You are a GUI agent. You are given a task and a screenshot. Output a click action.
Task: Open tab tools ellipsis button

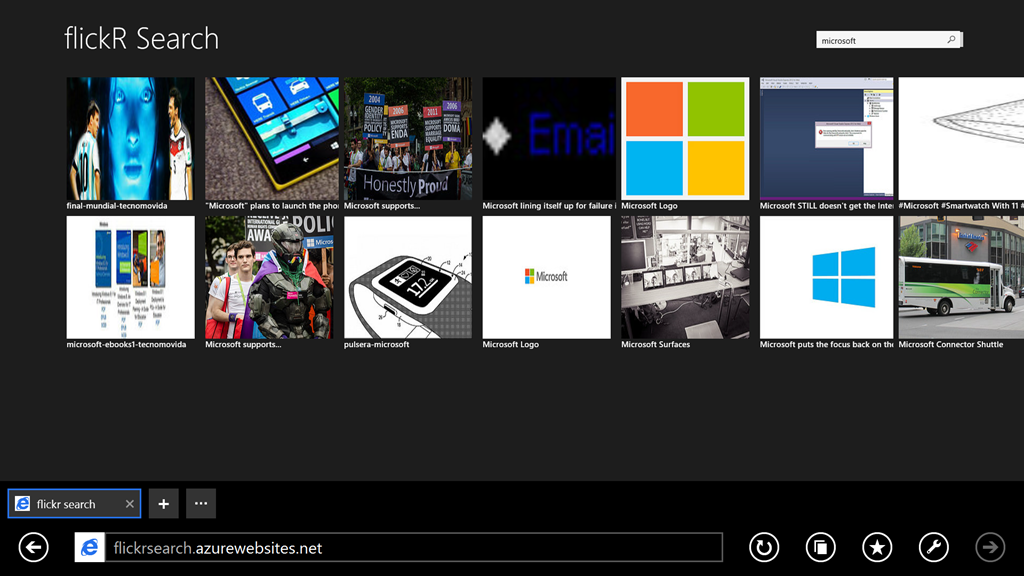200,504
